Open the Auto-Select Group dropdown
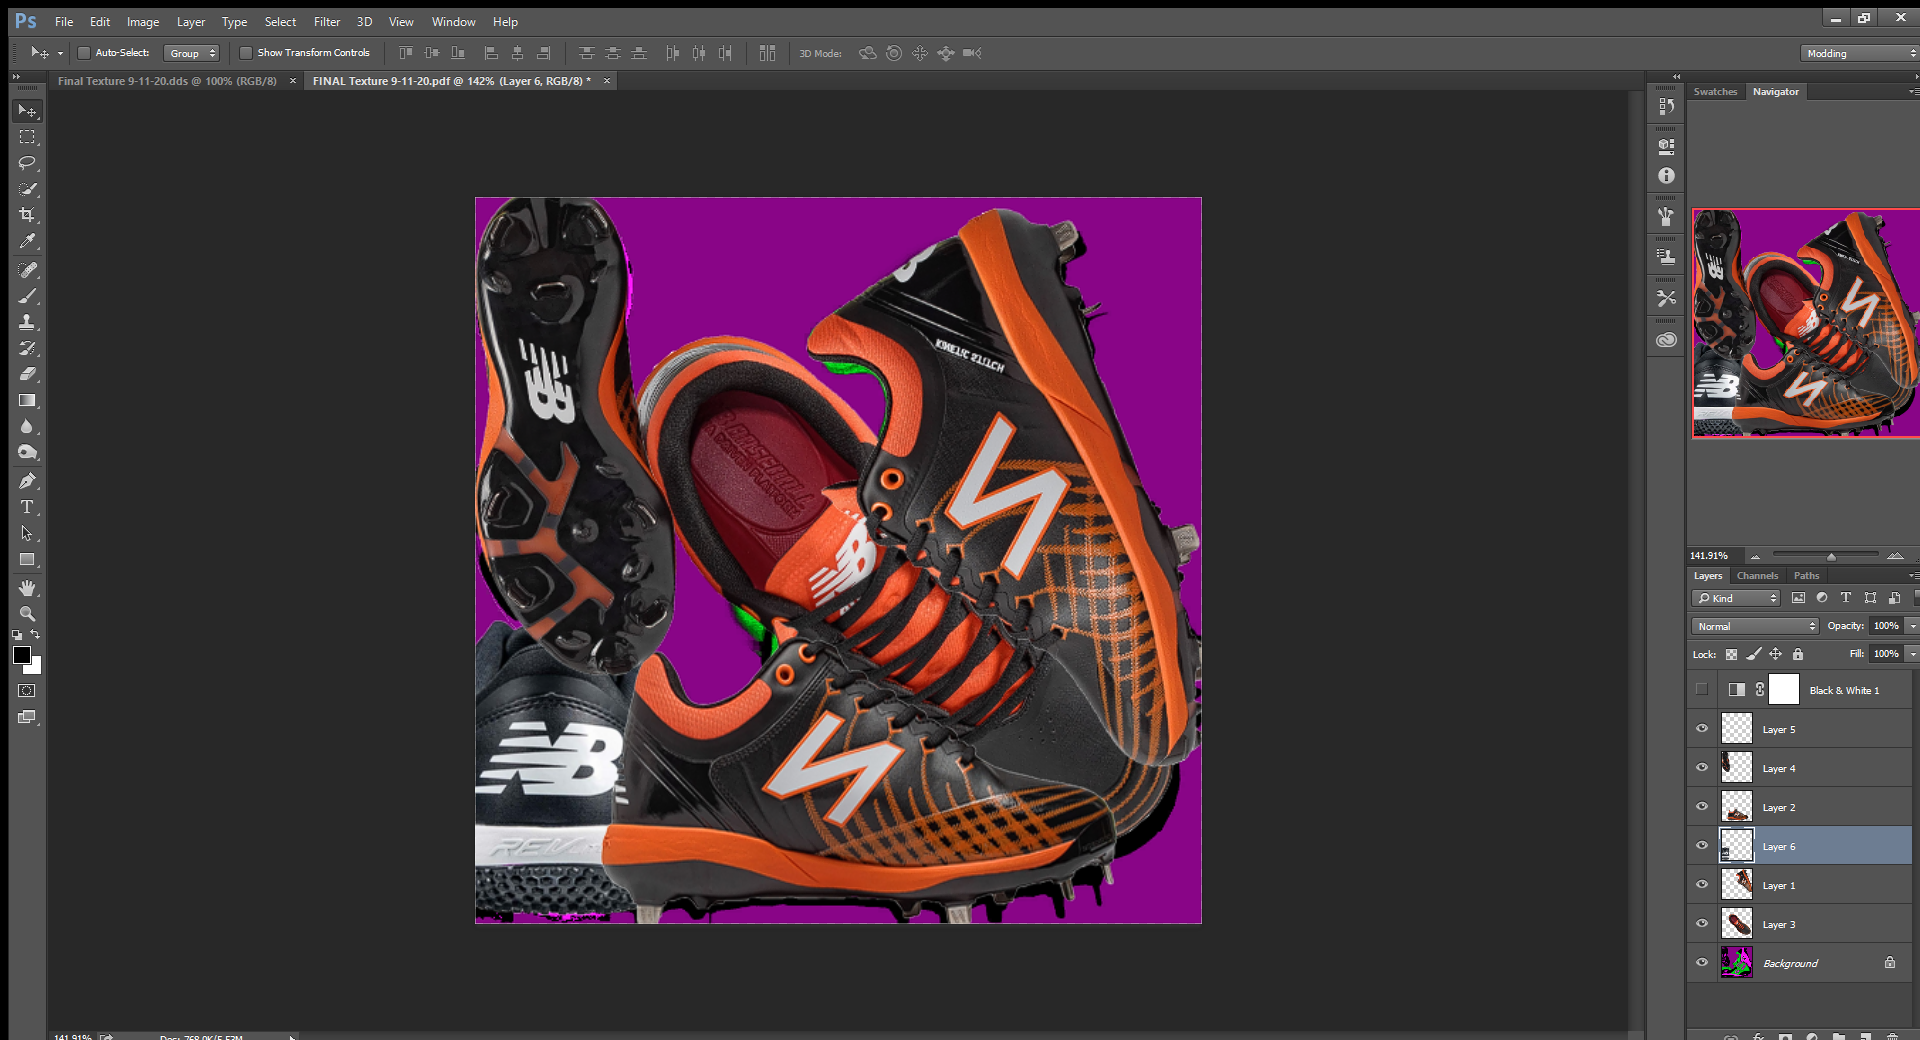The width and height of the screenshot is (1920, 1040). 191,53
